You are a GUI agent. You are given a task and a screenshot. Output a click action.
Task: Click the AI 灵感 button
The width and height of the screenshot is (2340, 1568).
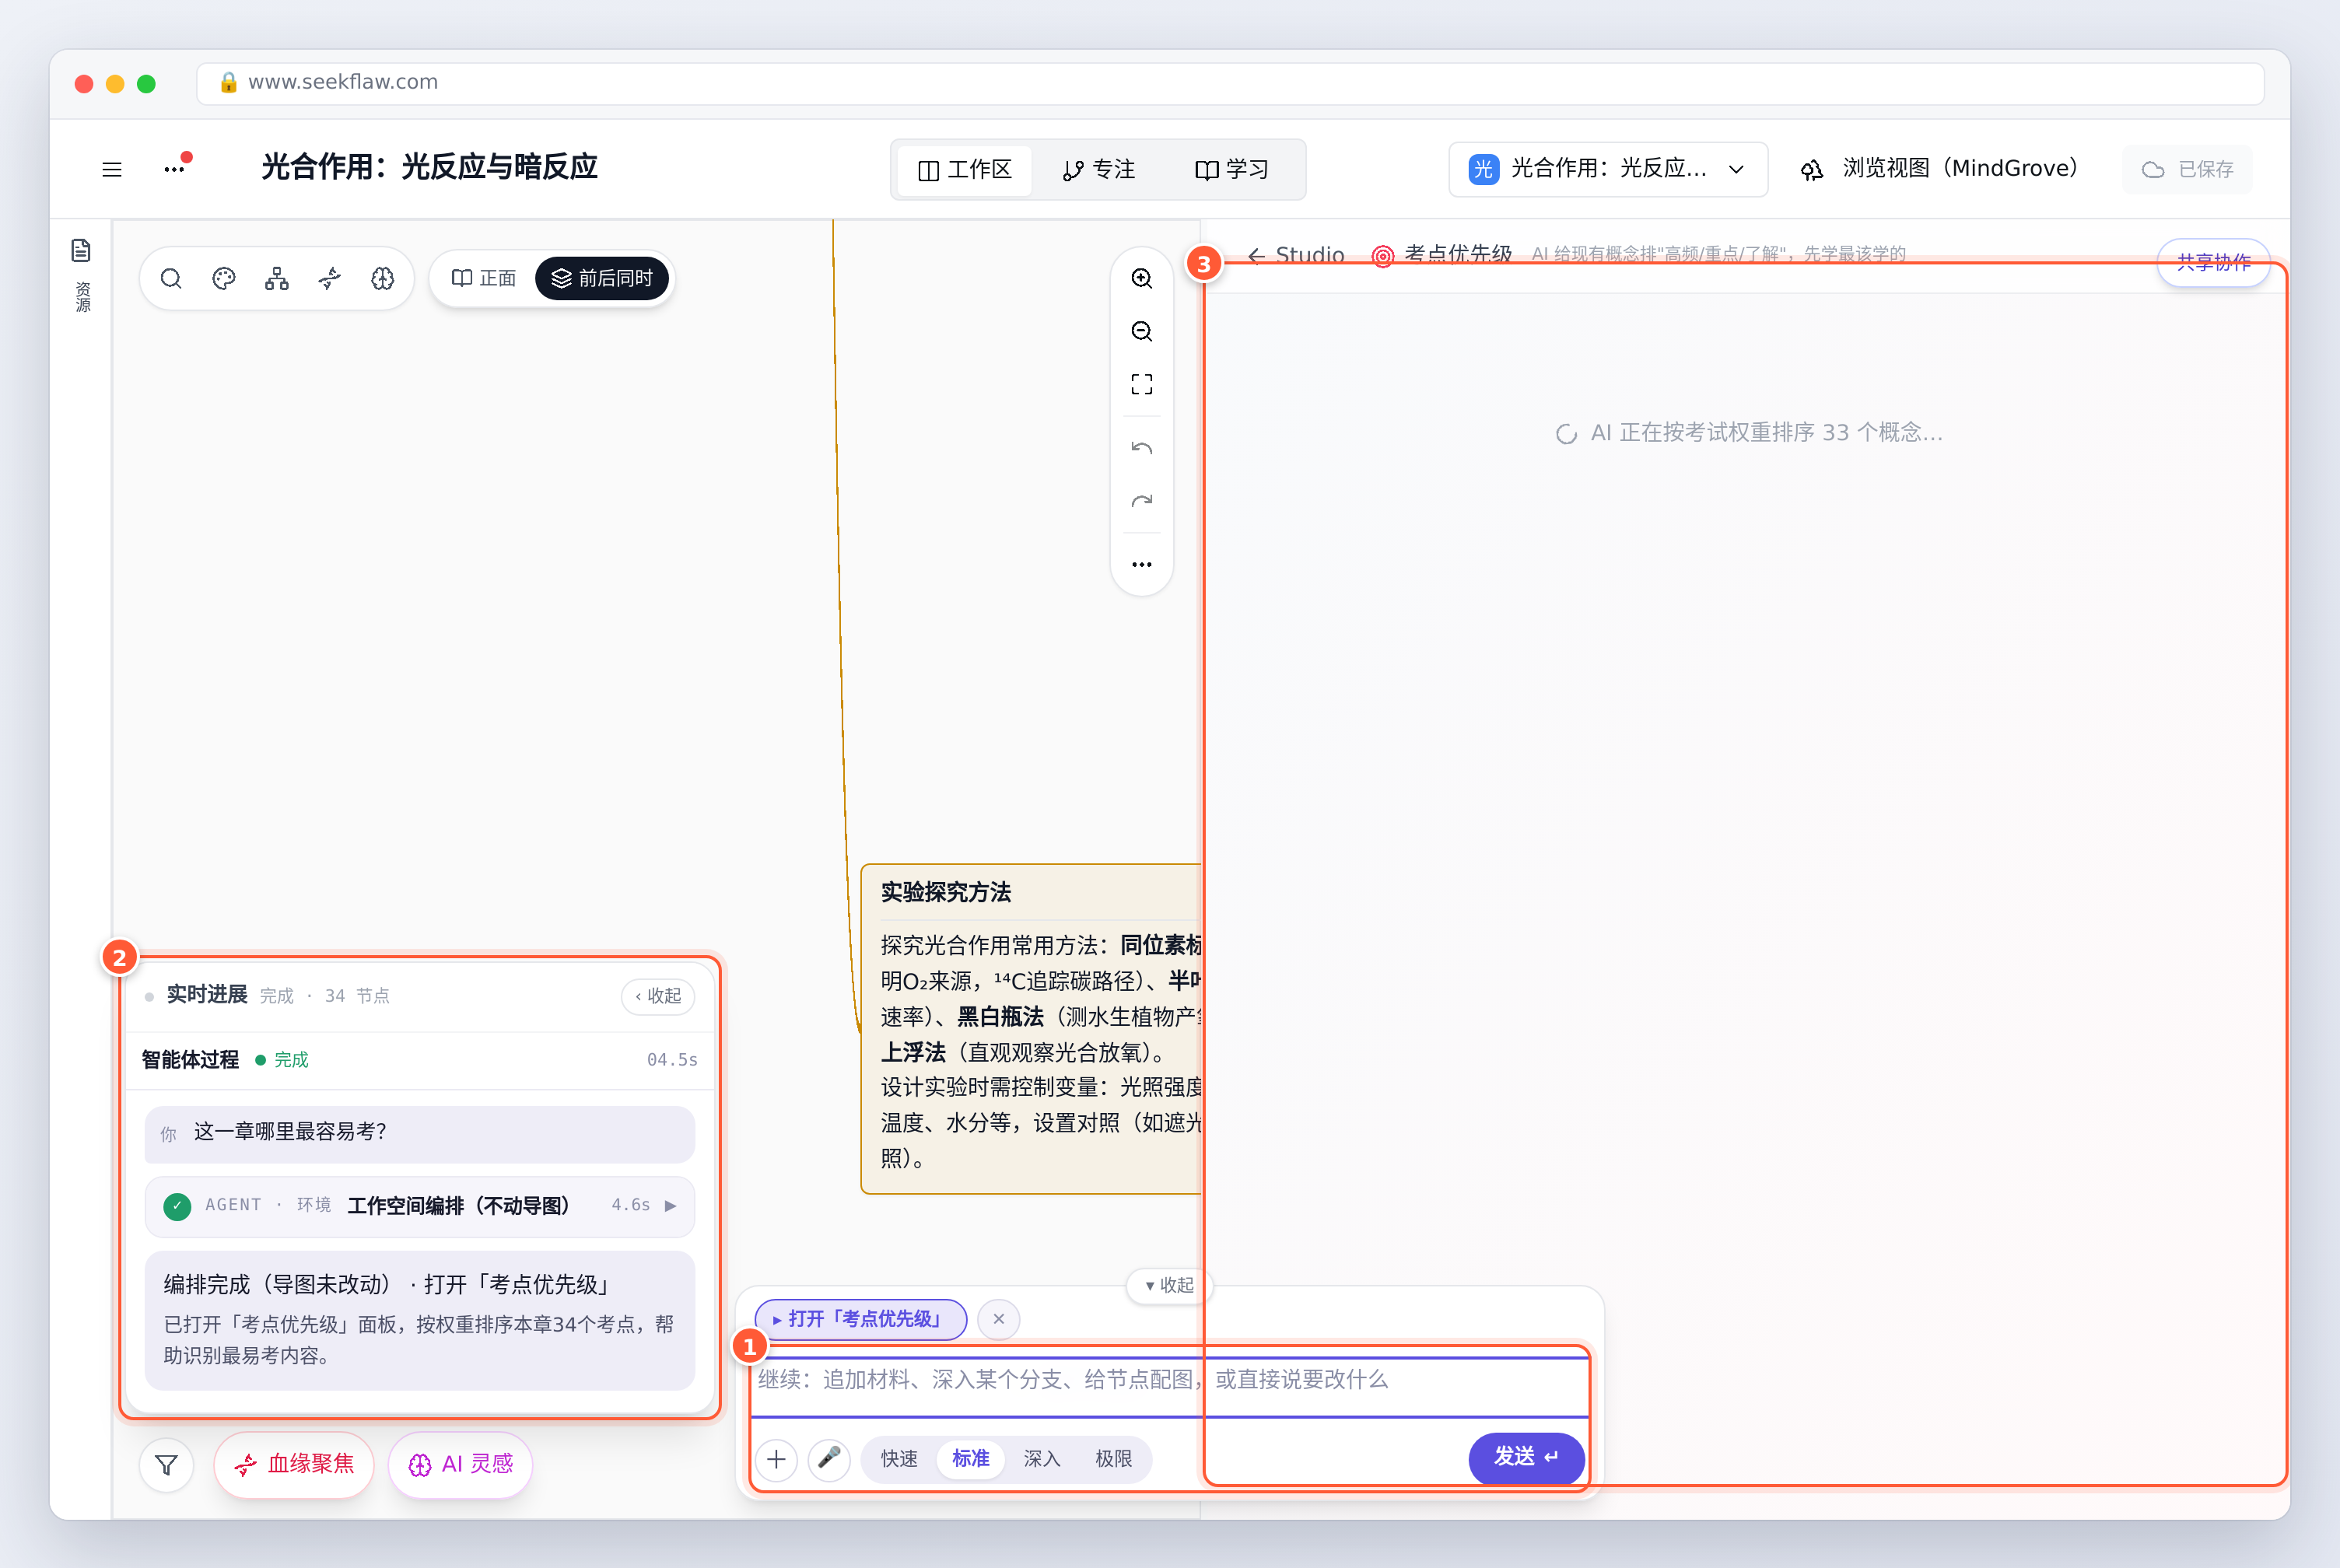click(x=460, y=1465)
